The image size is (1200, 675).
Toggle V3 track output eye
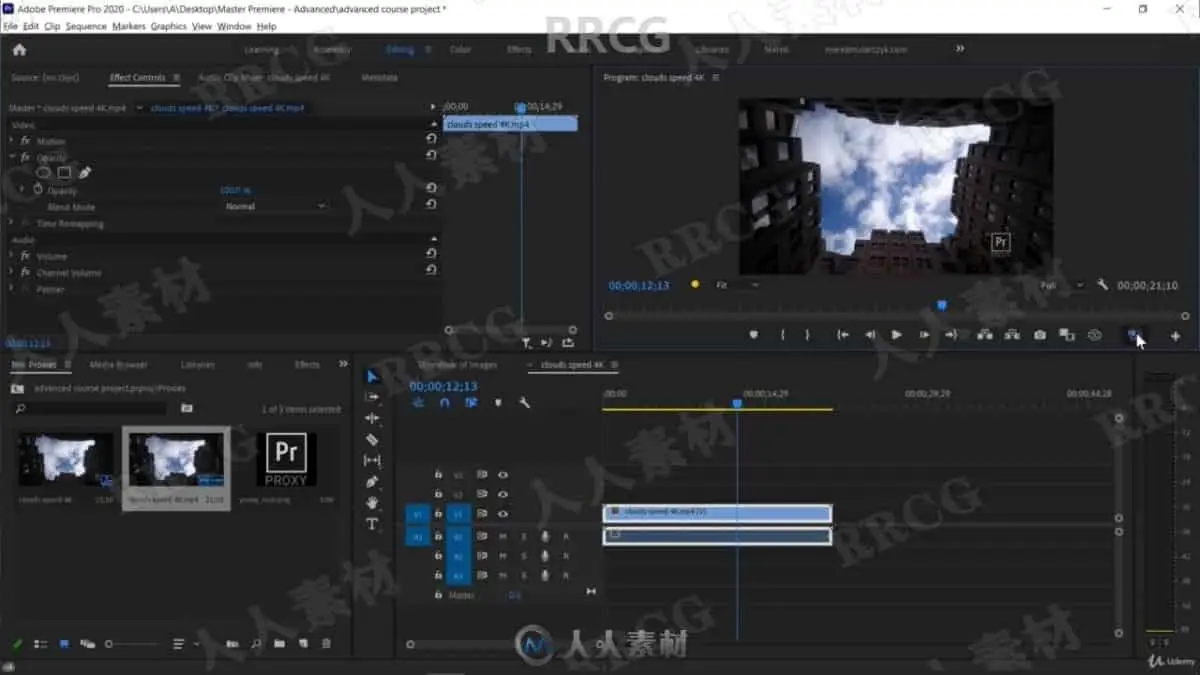coord(503,475)
